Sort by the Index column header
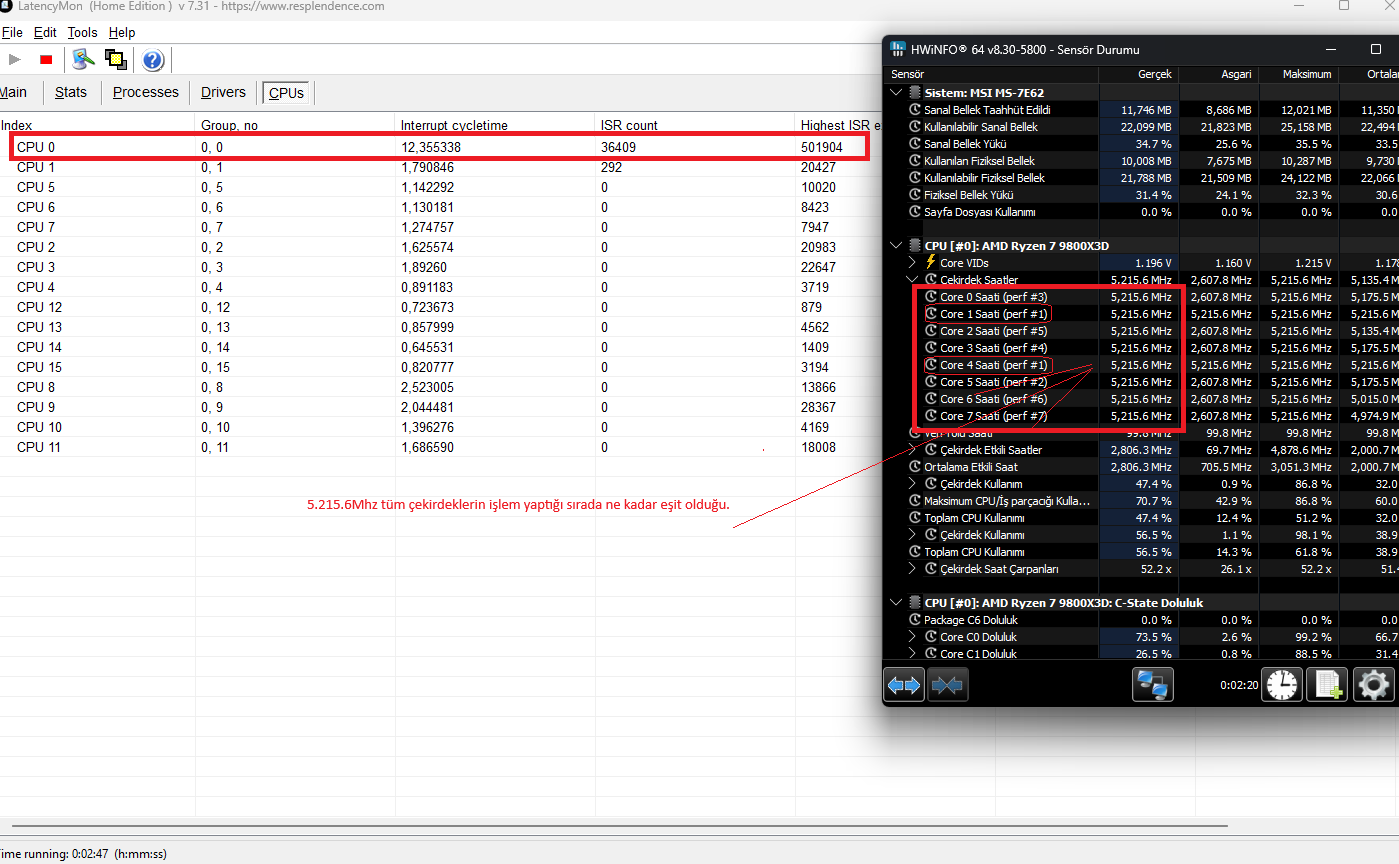Viewport: 1399px width, 864px height. (x=97, y=125)
